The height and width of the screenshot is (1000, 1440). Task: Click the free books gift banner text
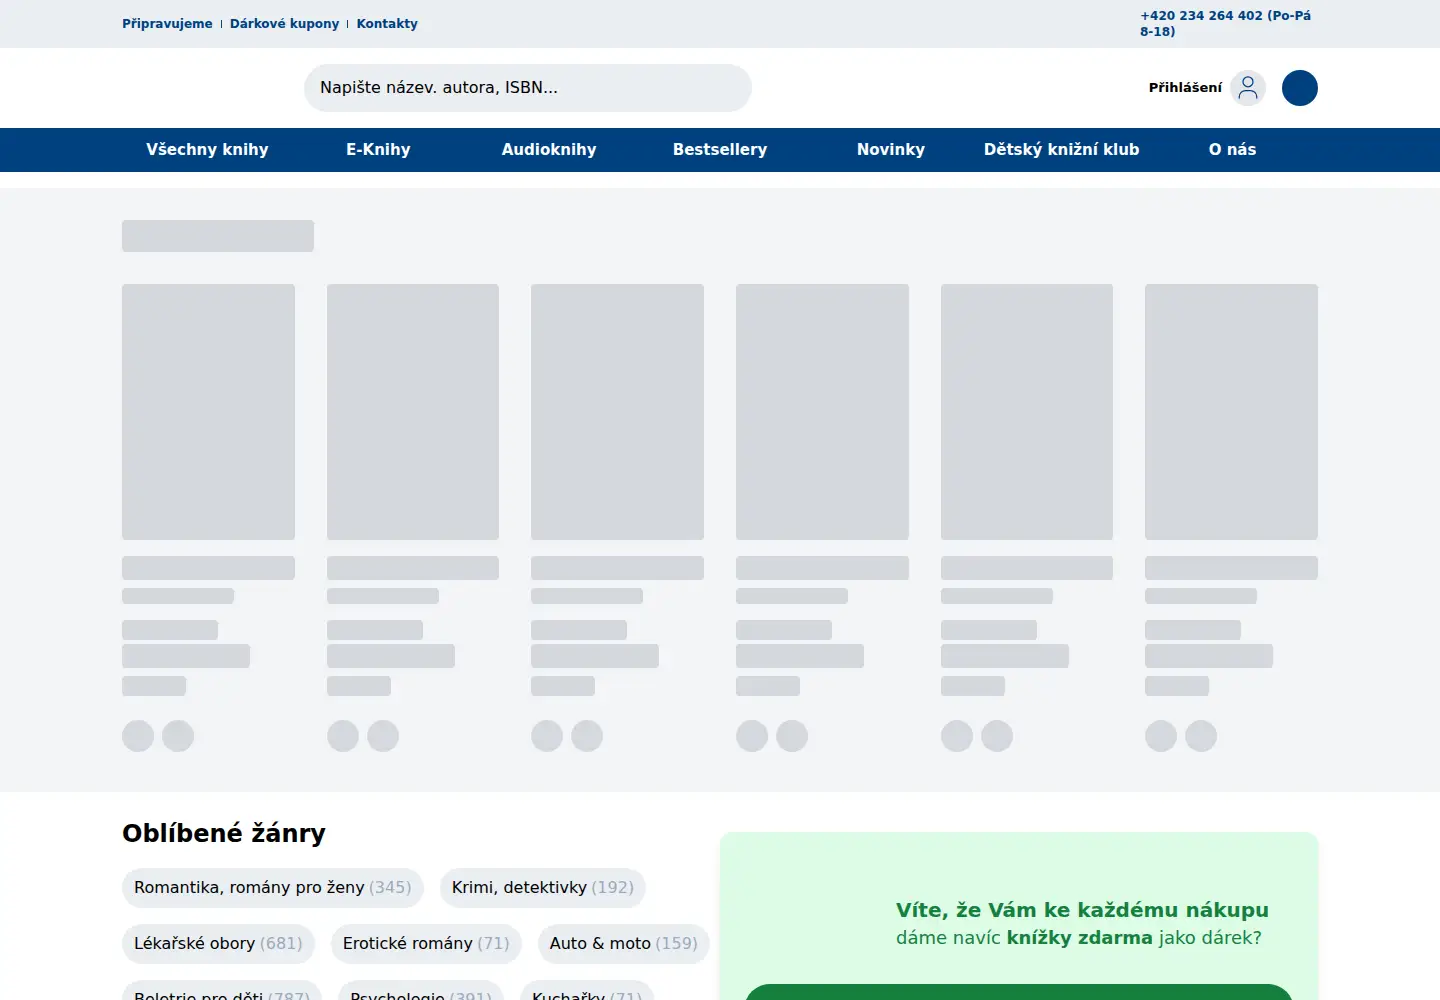click(x=1082, y=923)
